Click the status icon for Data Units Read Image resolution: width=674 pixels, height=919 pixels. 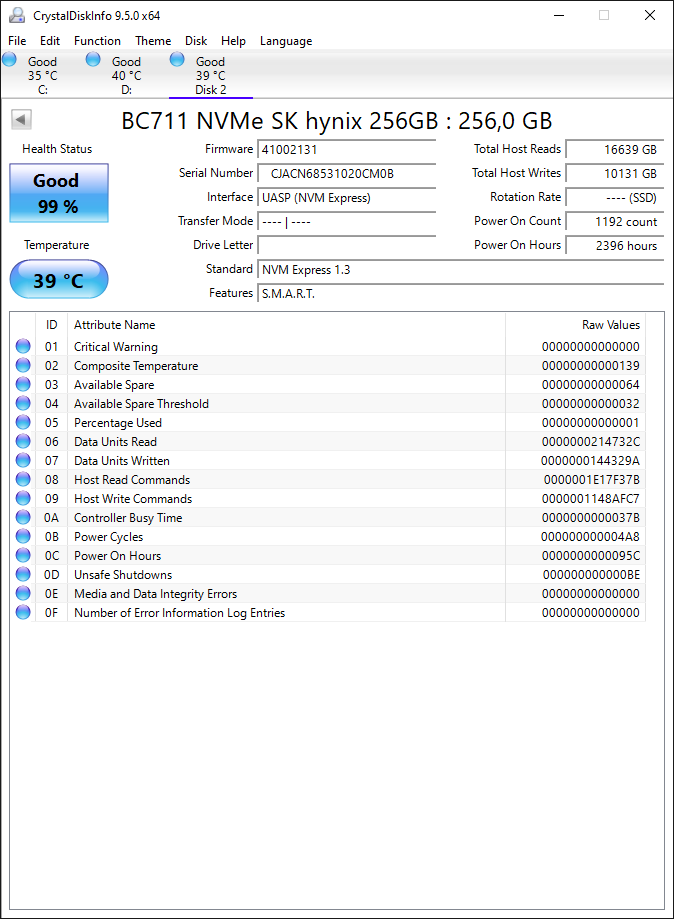tap(23, 441)
